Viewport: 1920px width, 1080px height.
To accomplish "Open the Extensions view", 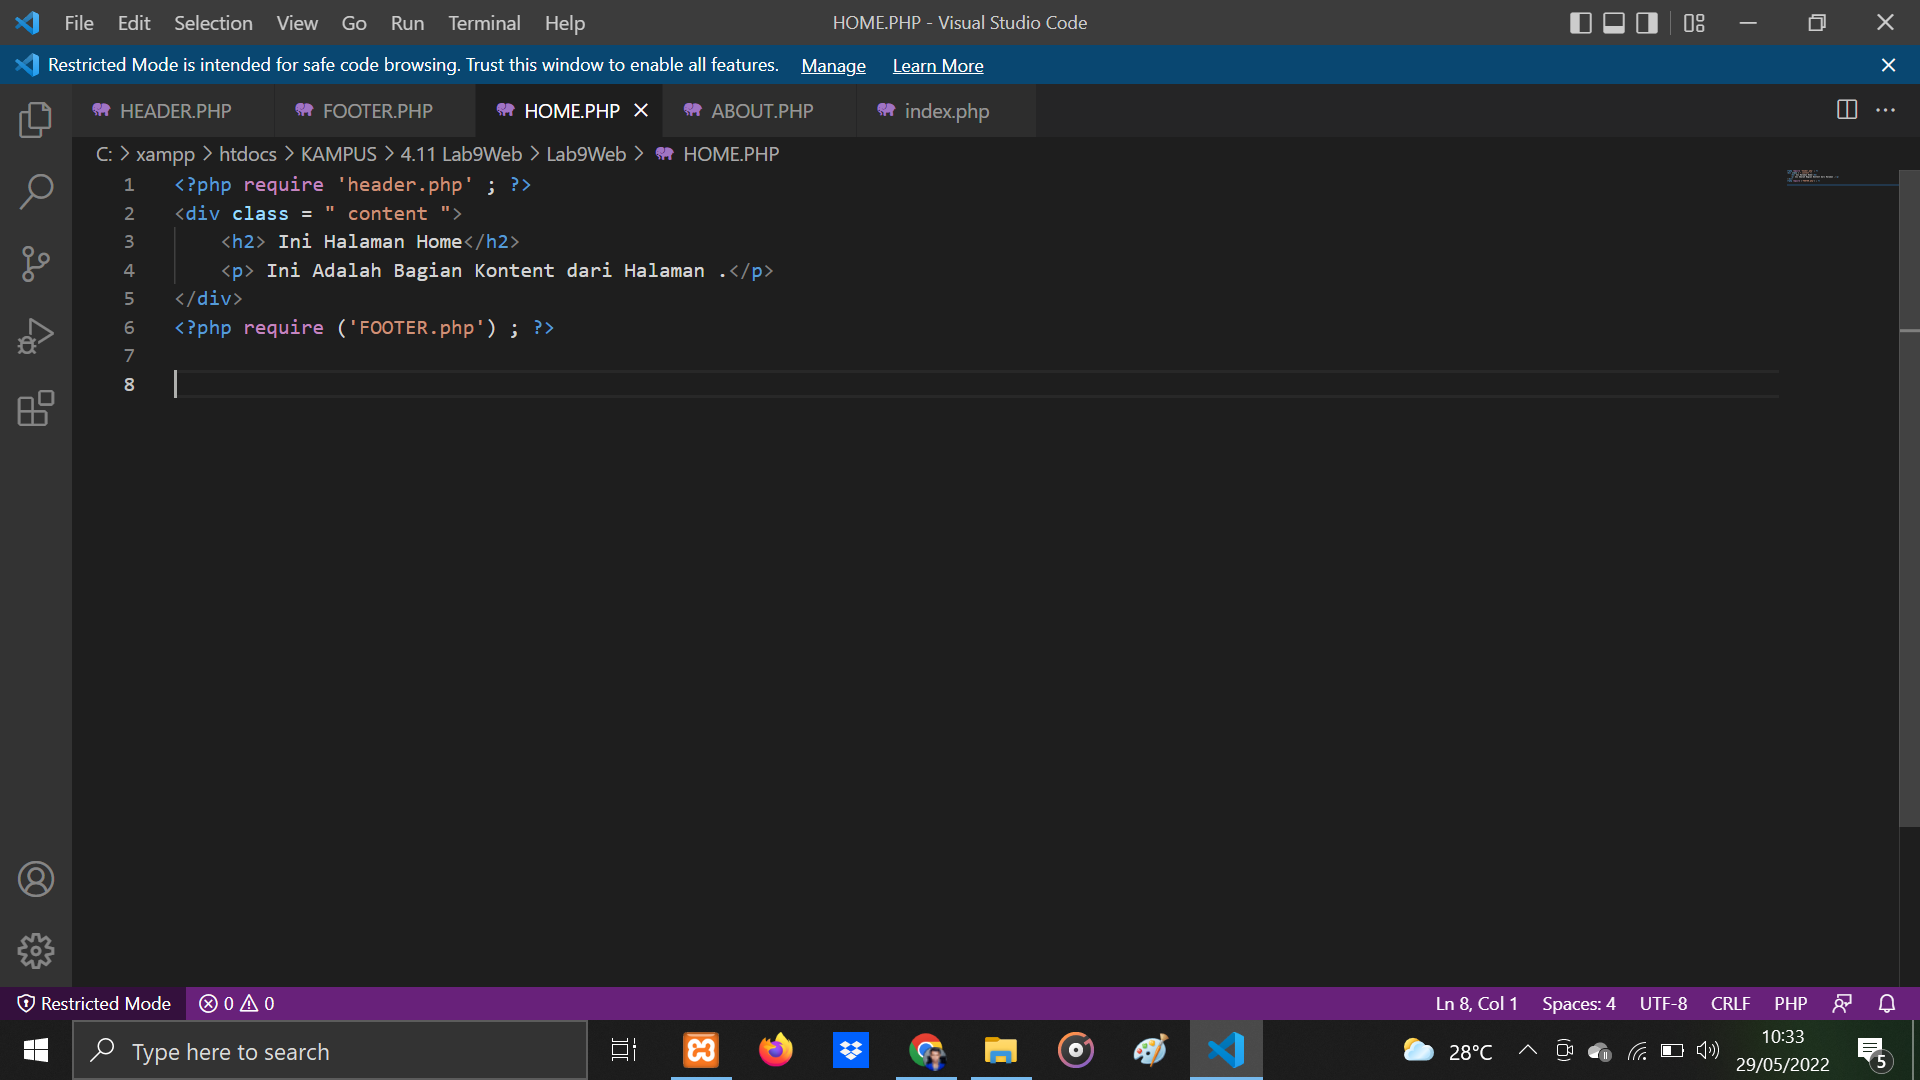I will [36, 408].
